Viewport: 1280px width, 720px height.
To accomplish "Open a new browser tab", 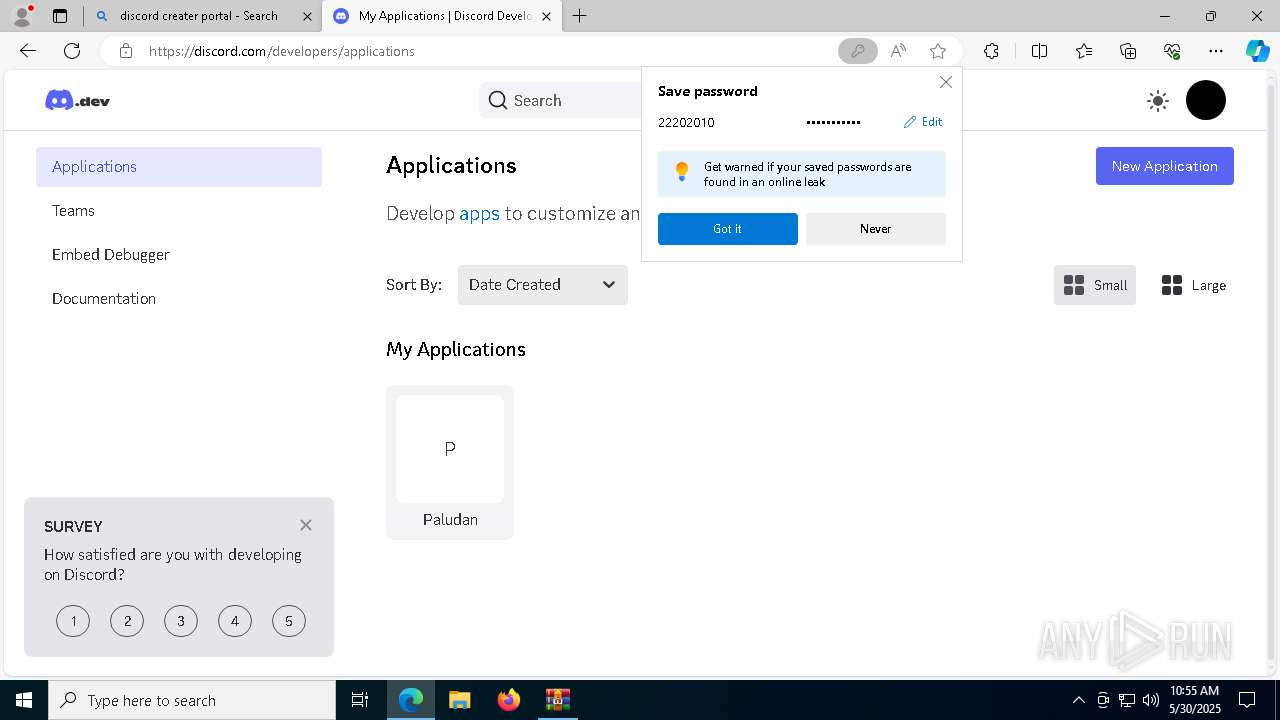I will click(x=580, y=16).
